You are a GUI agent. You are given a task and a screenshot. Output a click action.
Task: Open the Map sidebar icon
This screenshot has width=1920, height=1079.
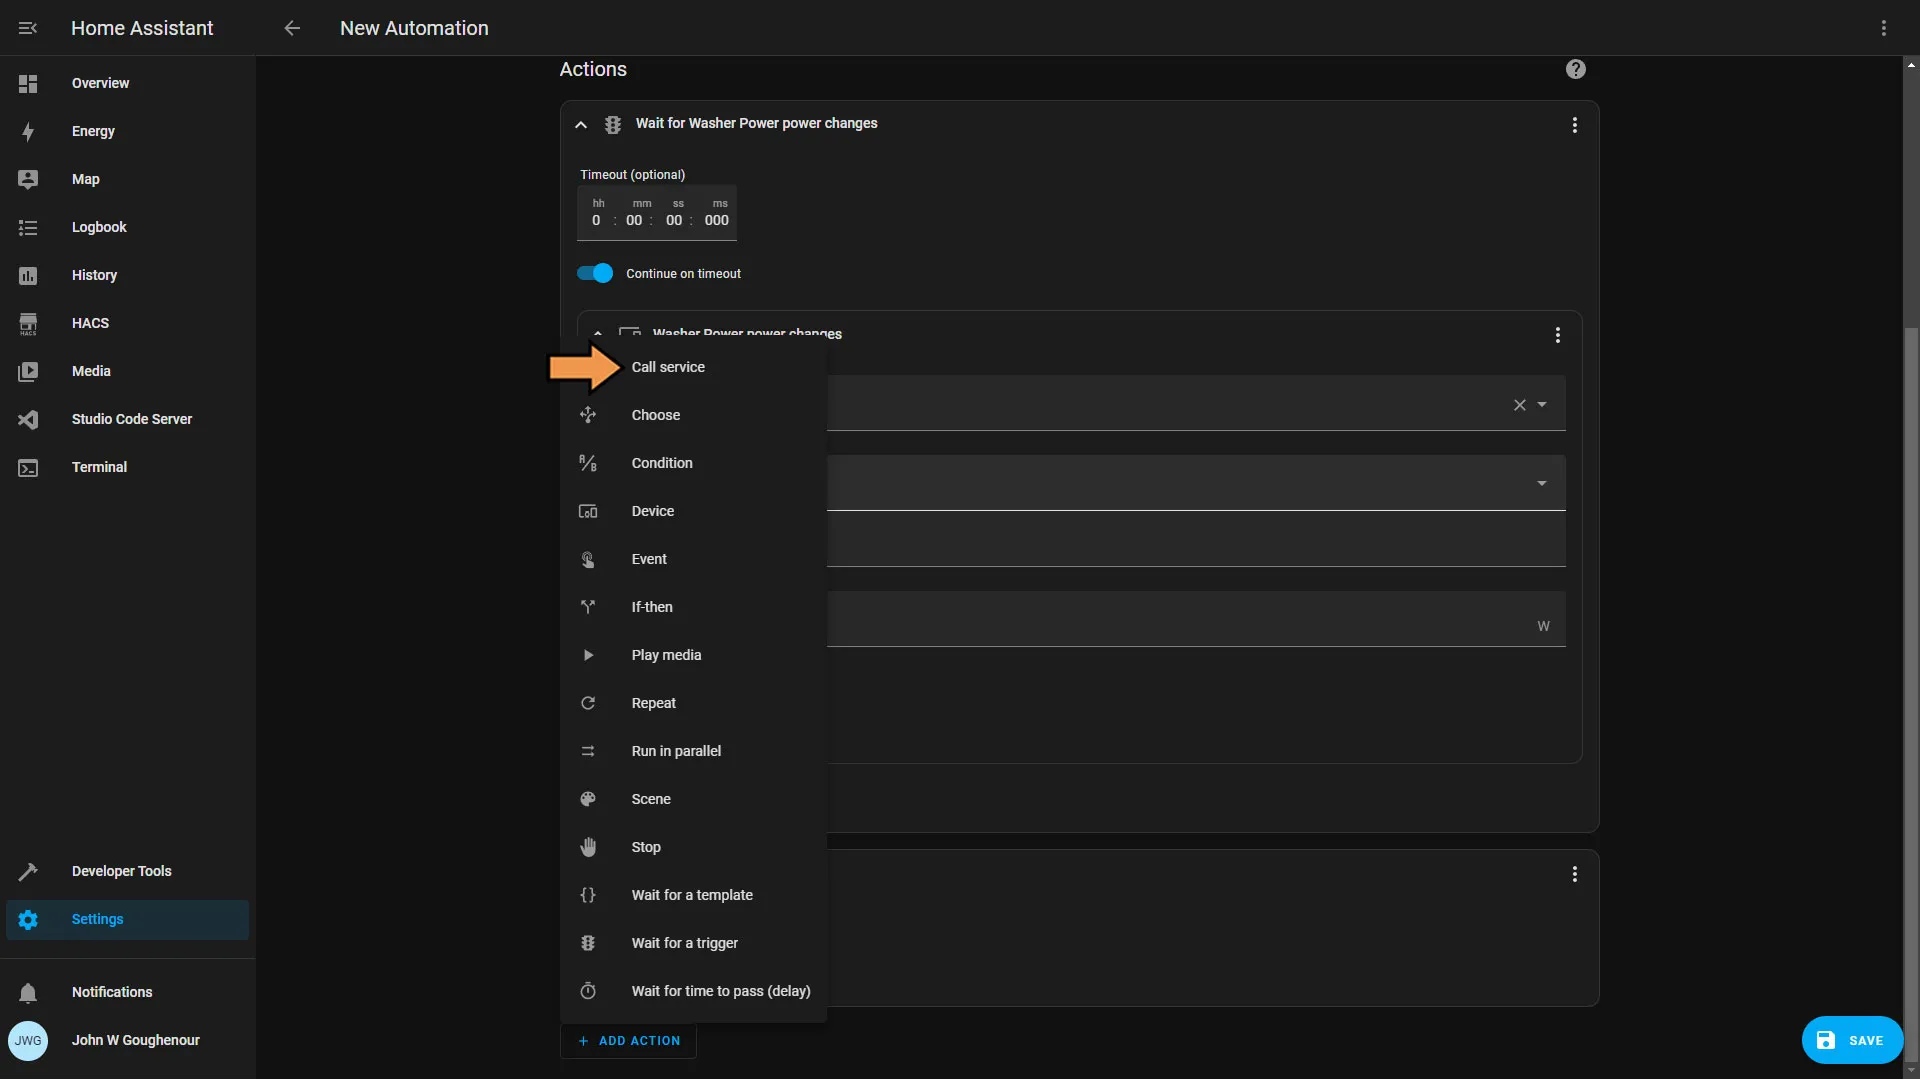28,179
